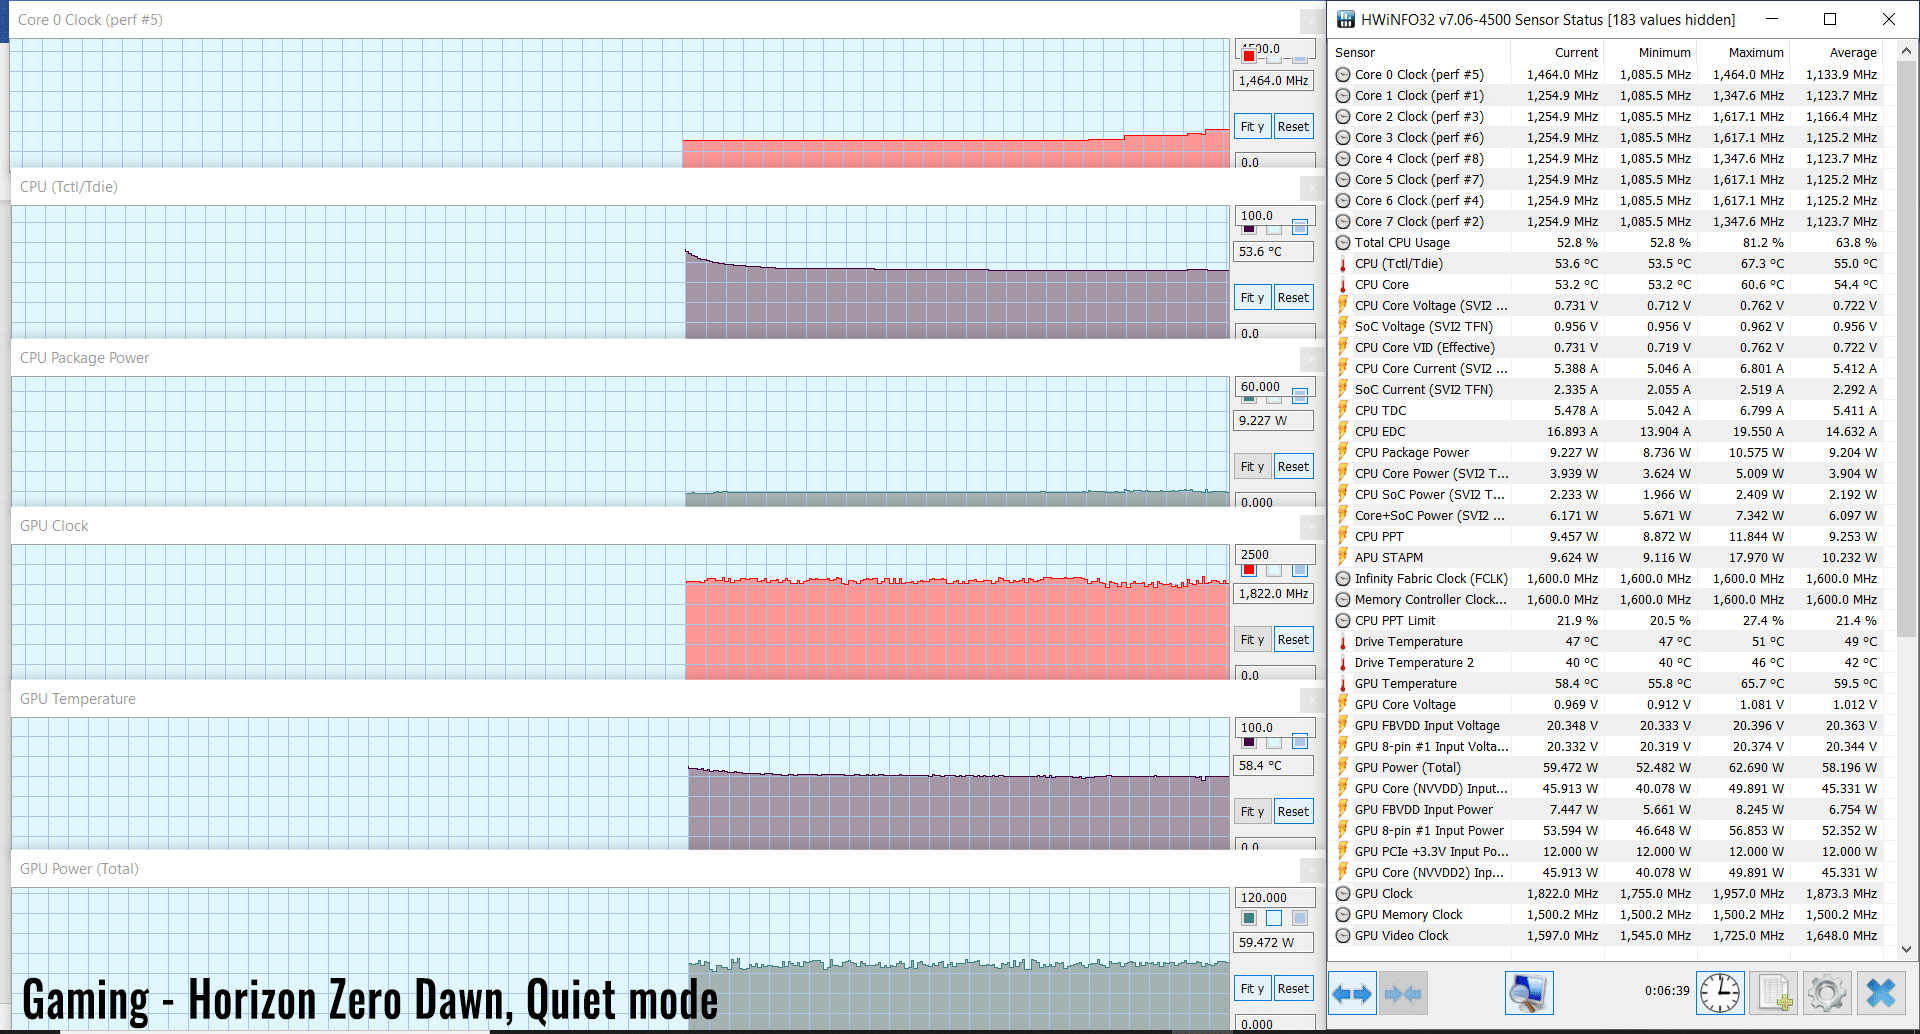Viewport: 1920px width, 1034px height.
Task: Click the lightning icon beside APU STAPM
Action: (1343, 558)
